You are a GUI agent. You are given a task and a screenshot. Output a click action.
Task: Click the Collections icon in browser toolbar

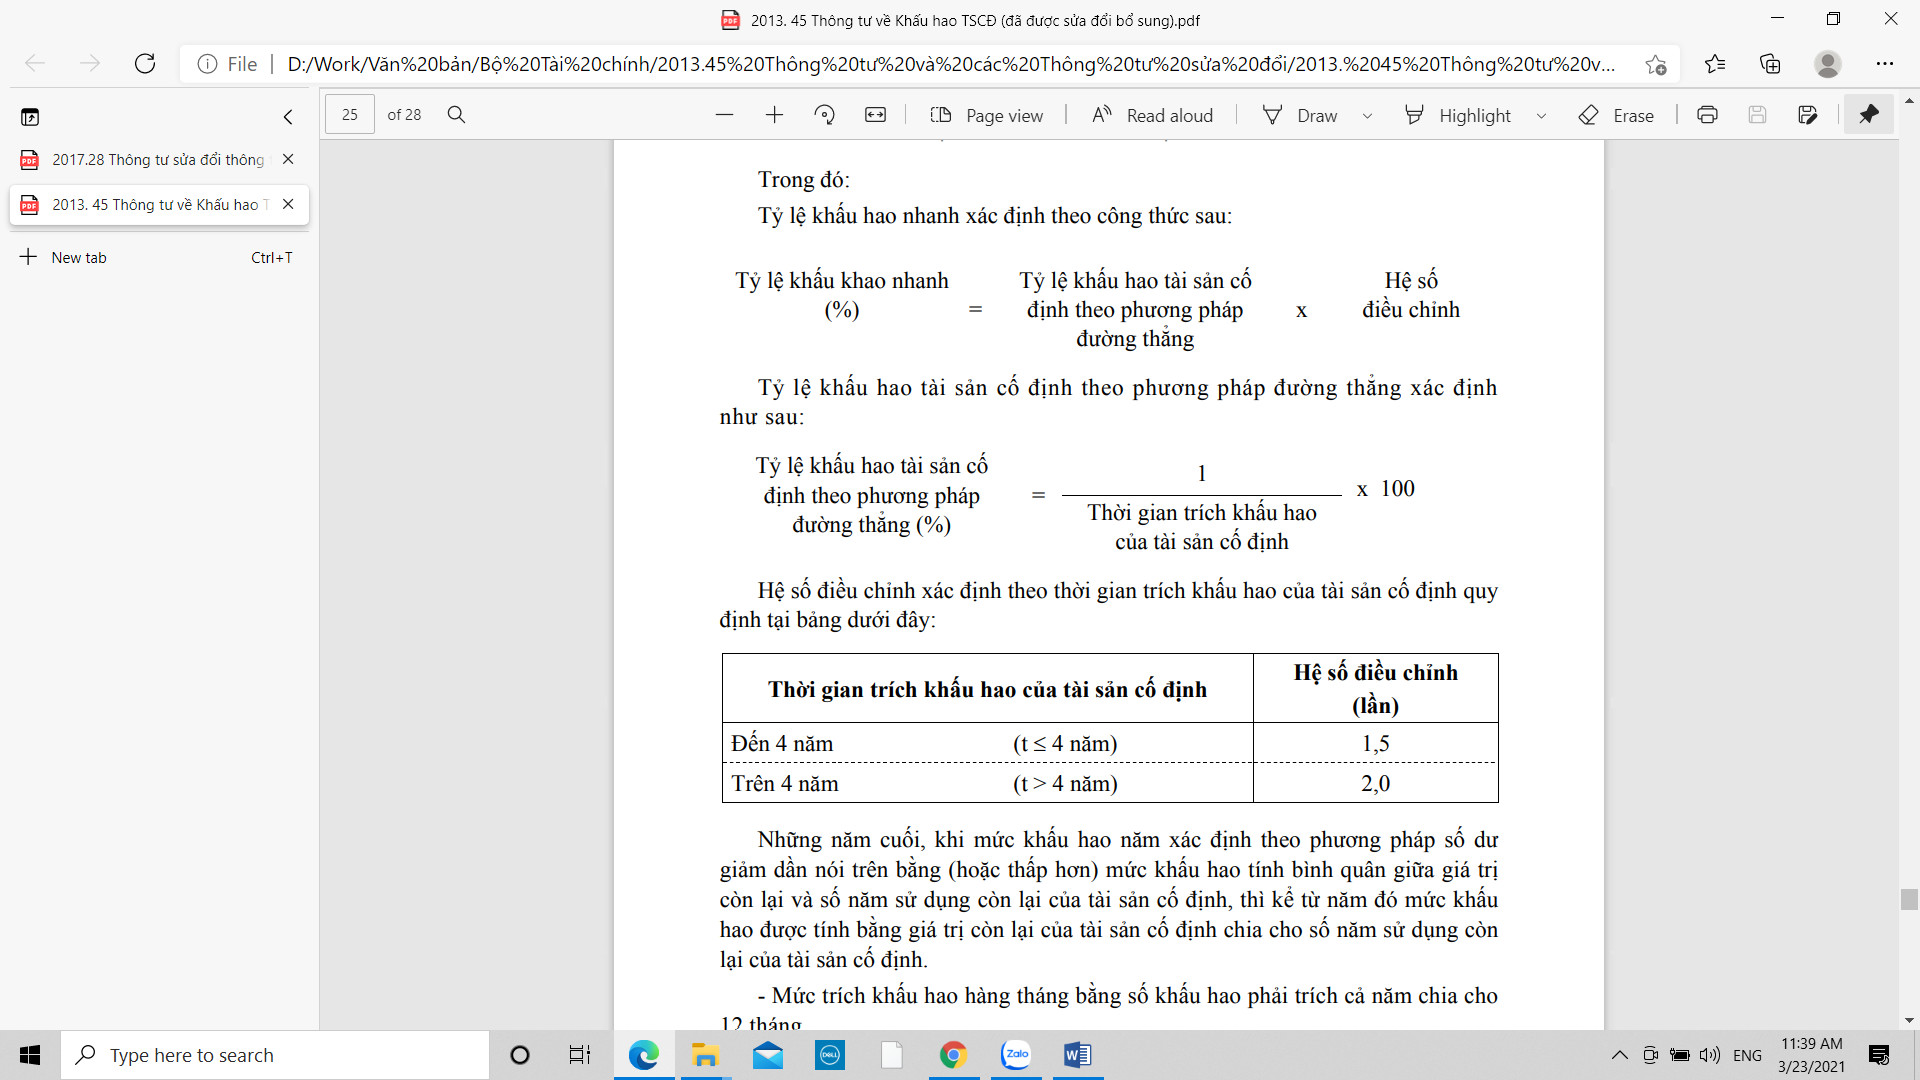pyautogui.click(x=1770, y=64)
